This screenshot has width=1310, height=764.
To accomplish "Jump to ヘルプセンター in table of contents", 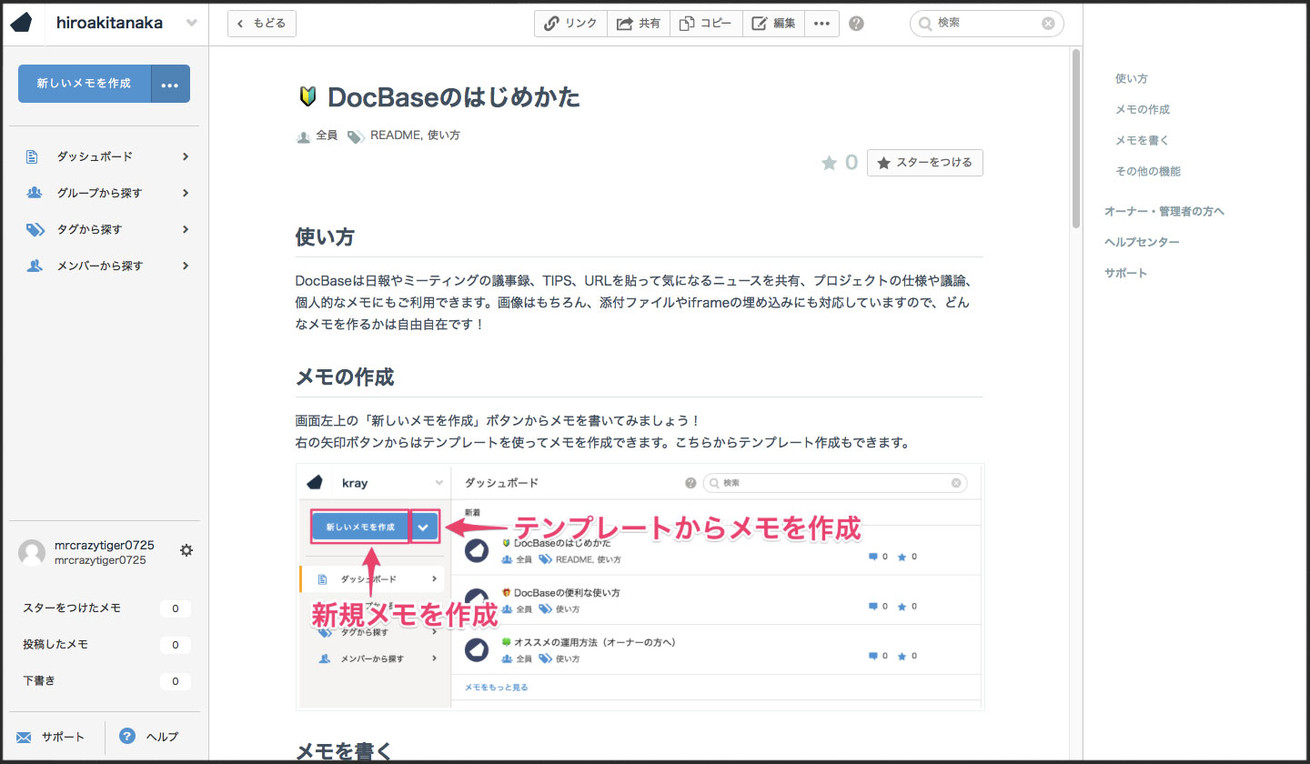I will [x=1142, y=242].
